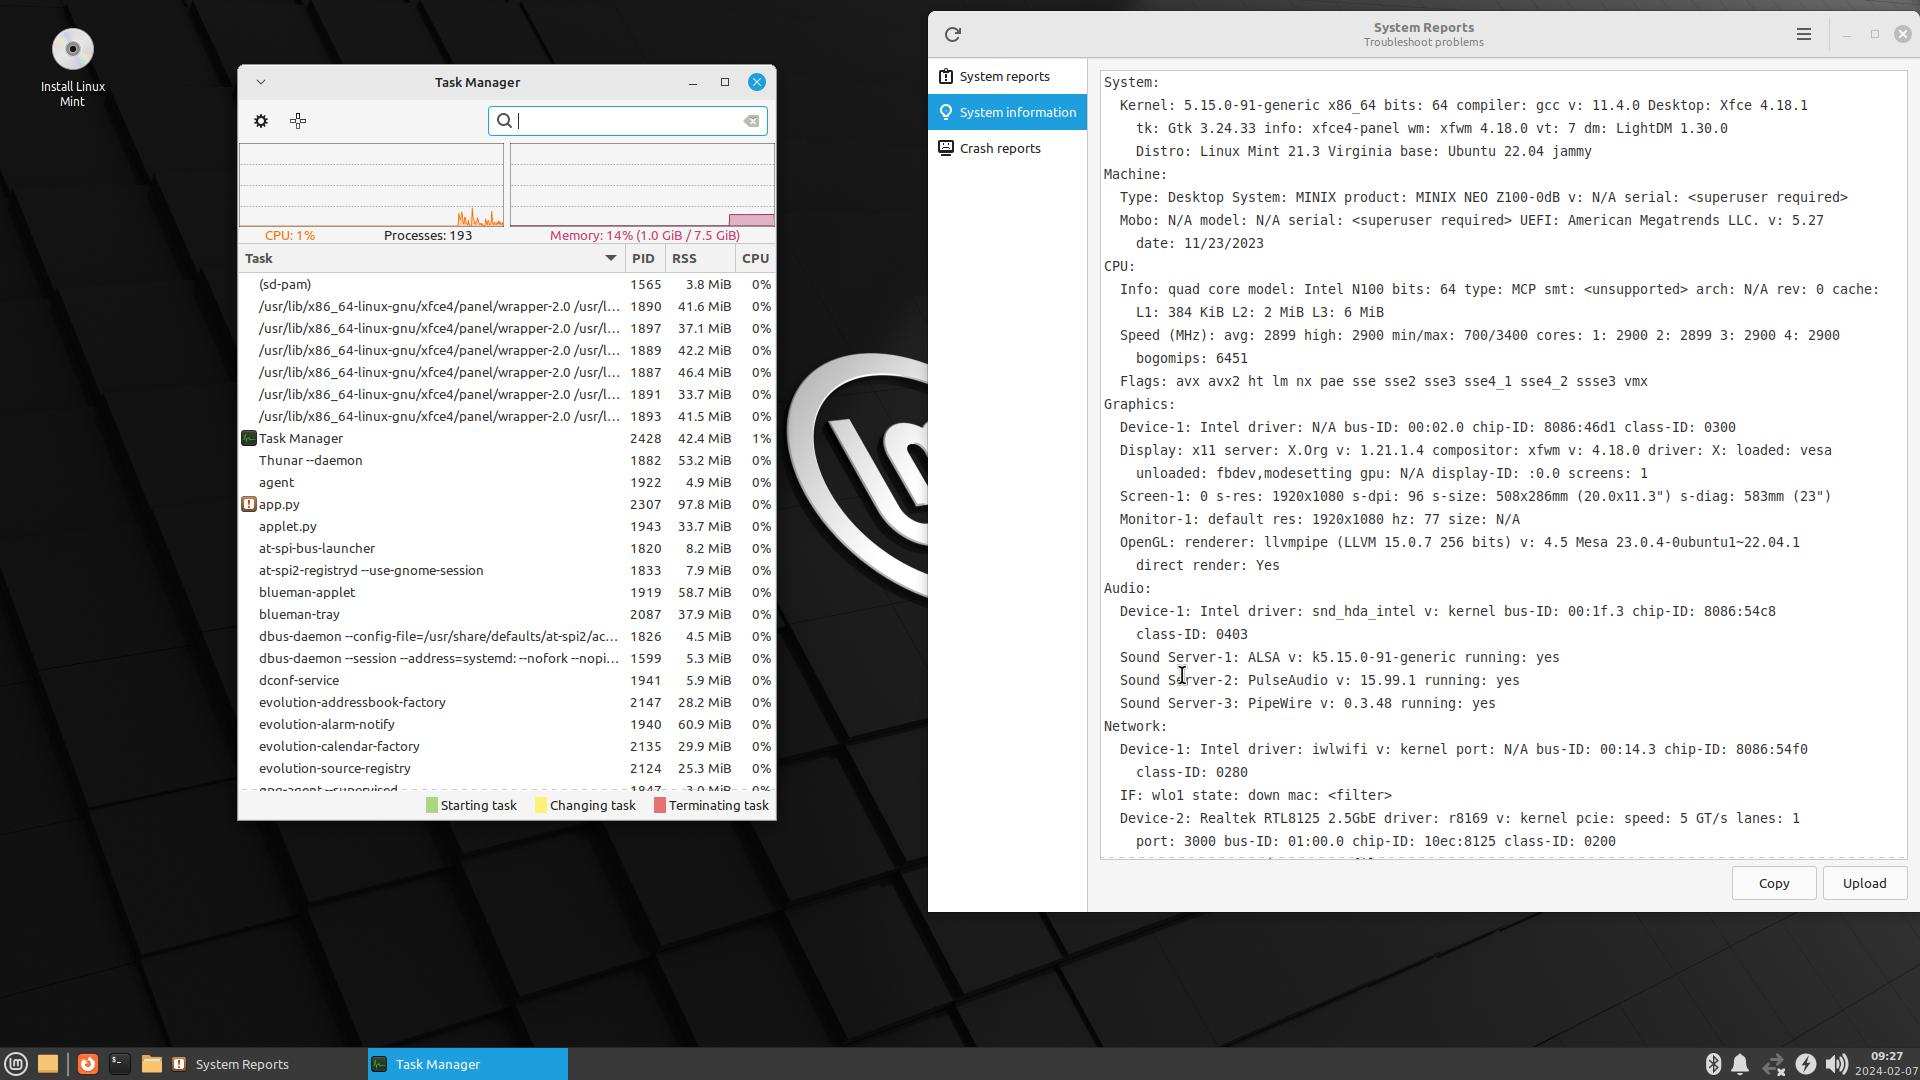Launch Firefox from the panel
The height and width of the screenshot is (1080, 1920).
pyautogui.click(x=88, y=1064)
